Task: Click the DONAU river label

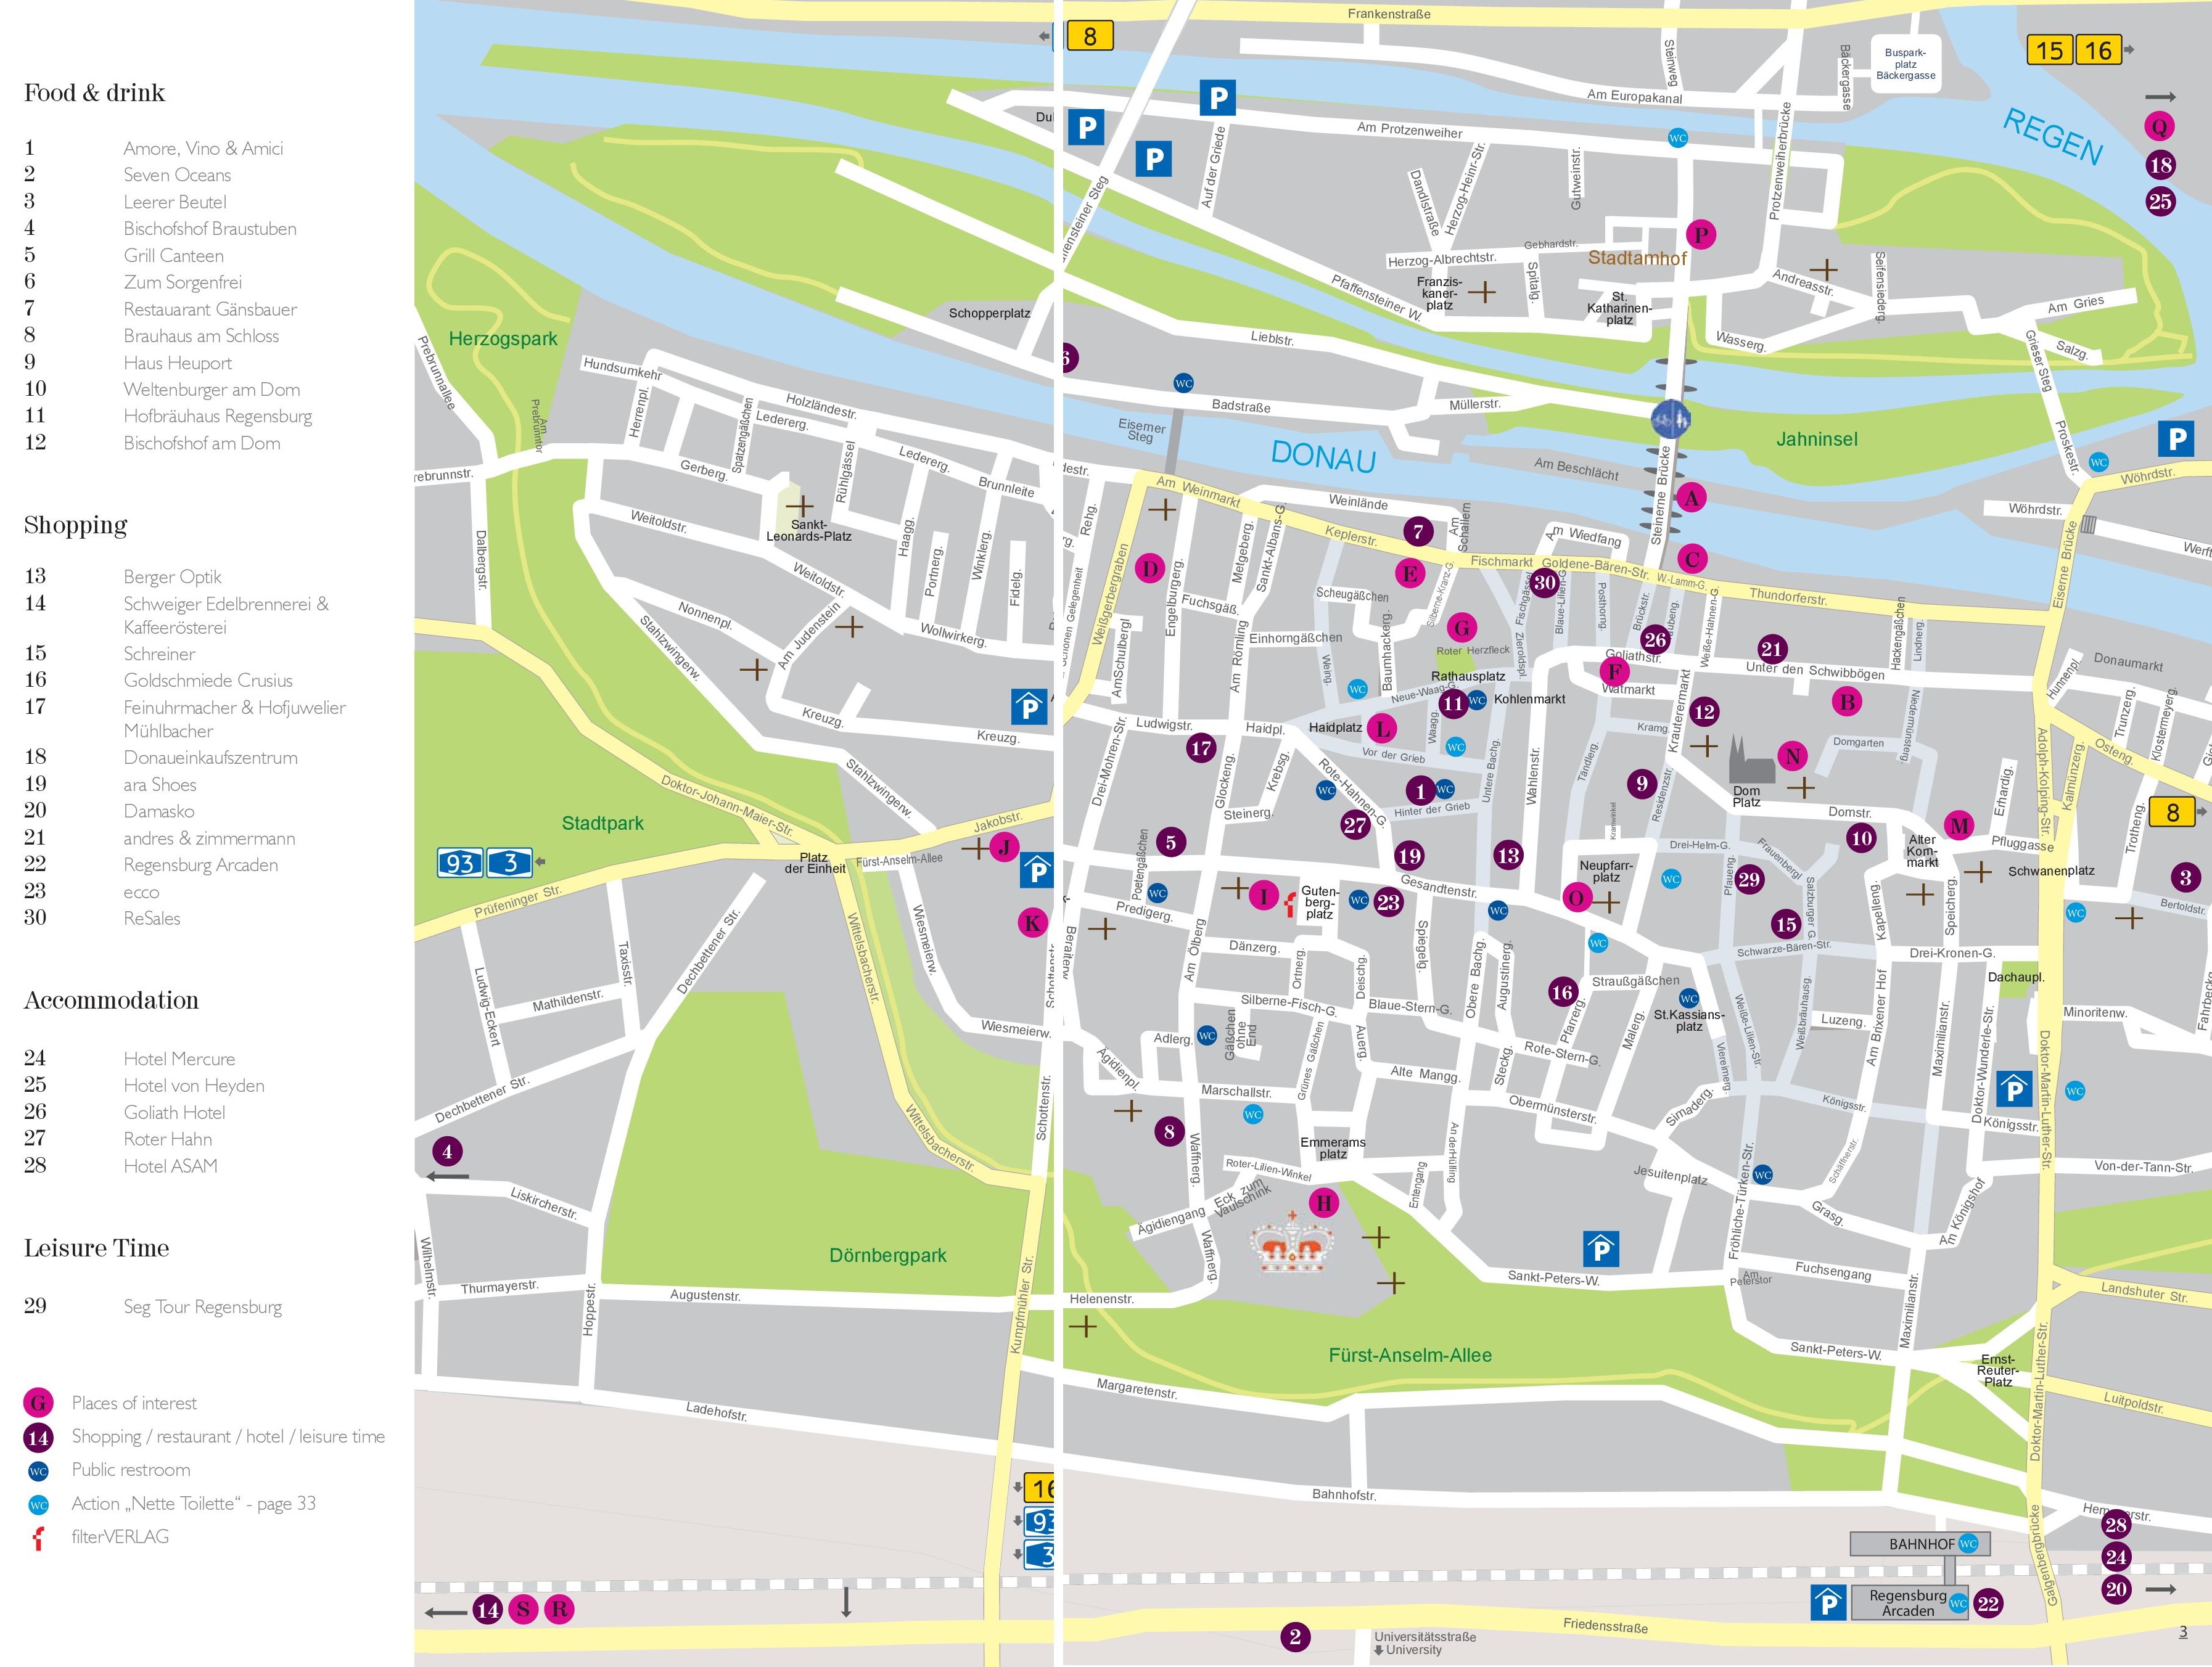Action: 1323,456
